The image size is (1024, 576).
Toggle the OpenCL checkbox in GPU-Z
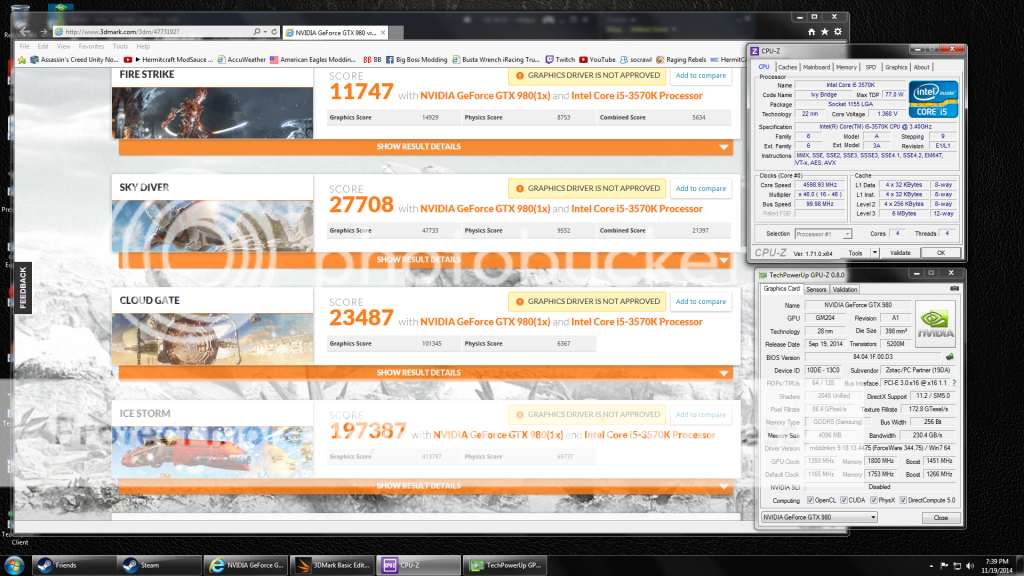[810, 500]
